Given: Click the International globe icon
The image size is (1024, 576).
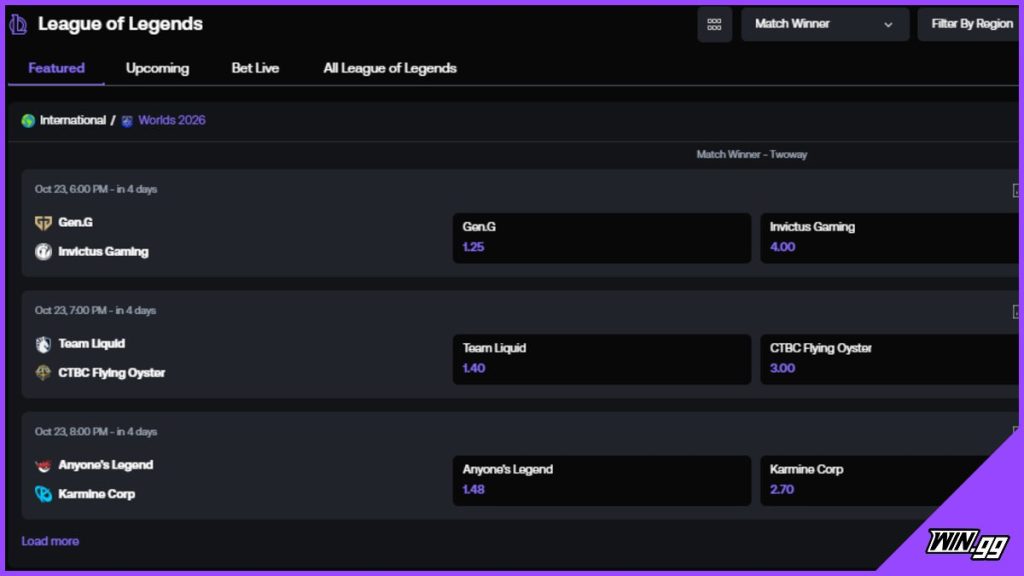Looking at the screenshot, I should point(28,121).
